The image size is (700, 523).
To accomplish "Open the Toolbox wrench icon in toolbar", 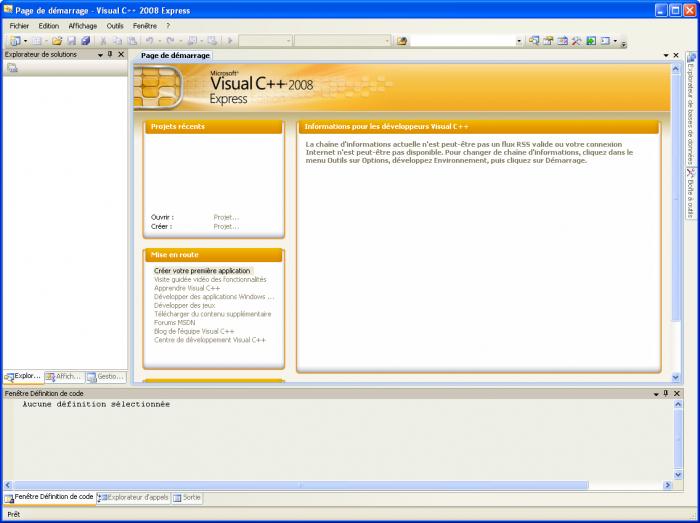I will pos(576,41).
